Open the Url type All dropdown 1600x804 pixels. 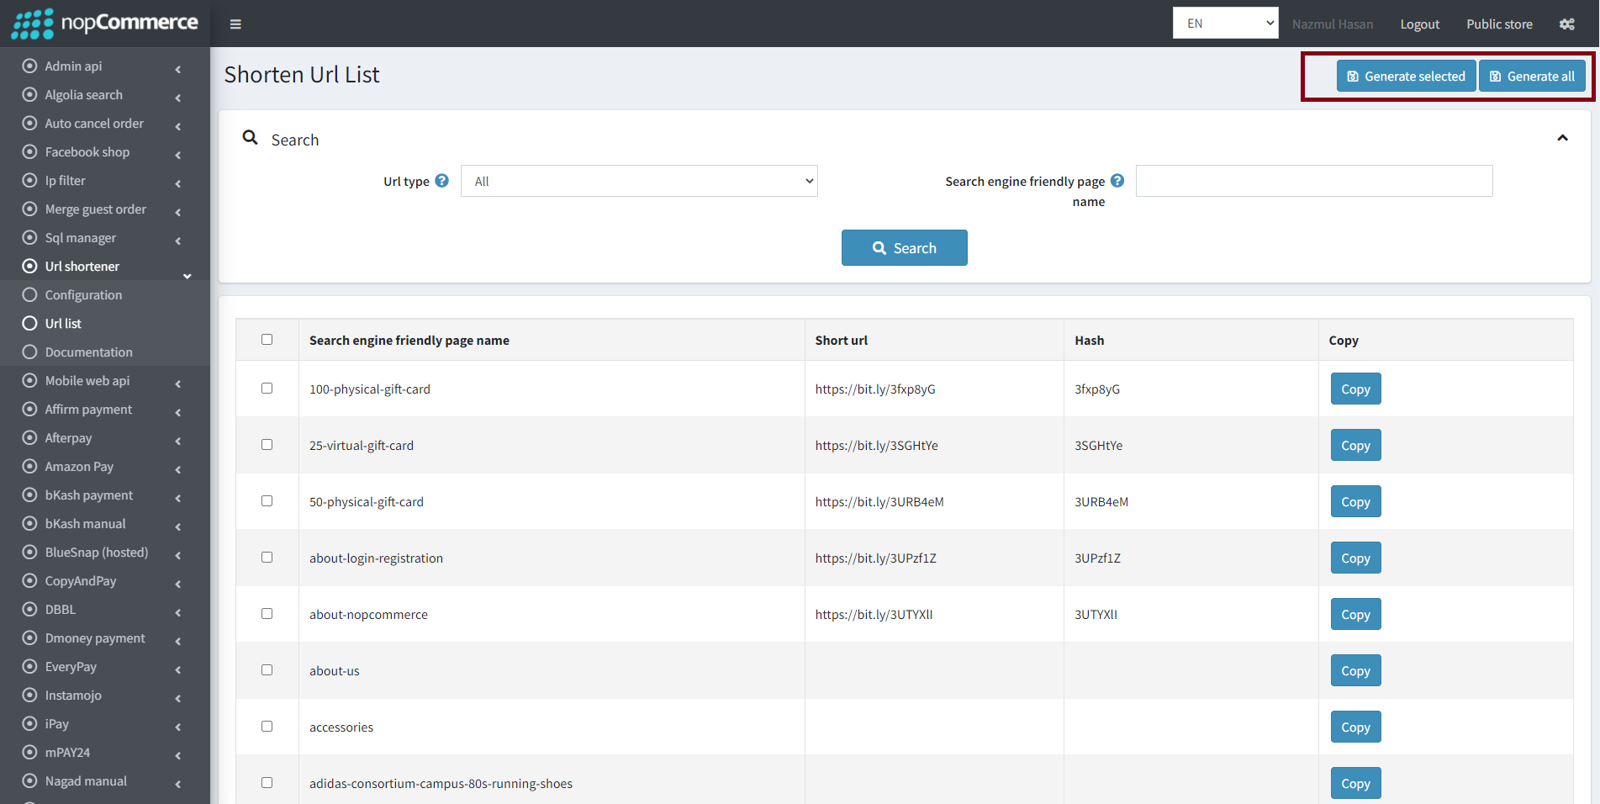coord(639,181)
